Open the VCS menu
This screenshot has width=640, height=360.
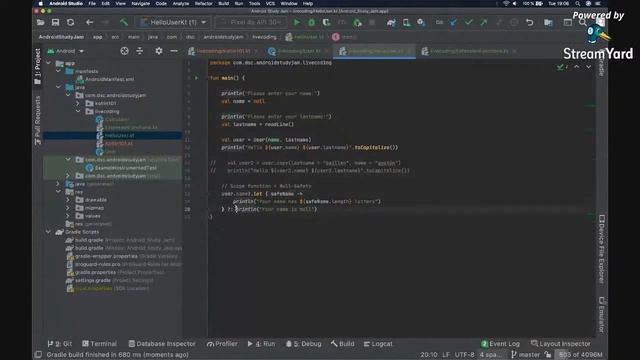coord(270,3)
